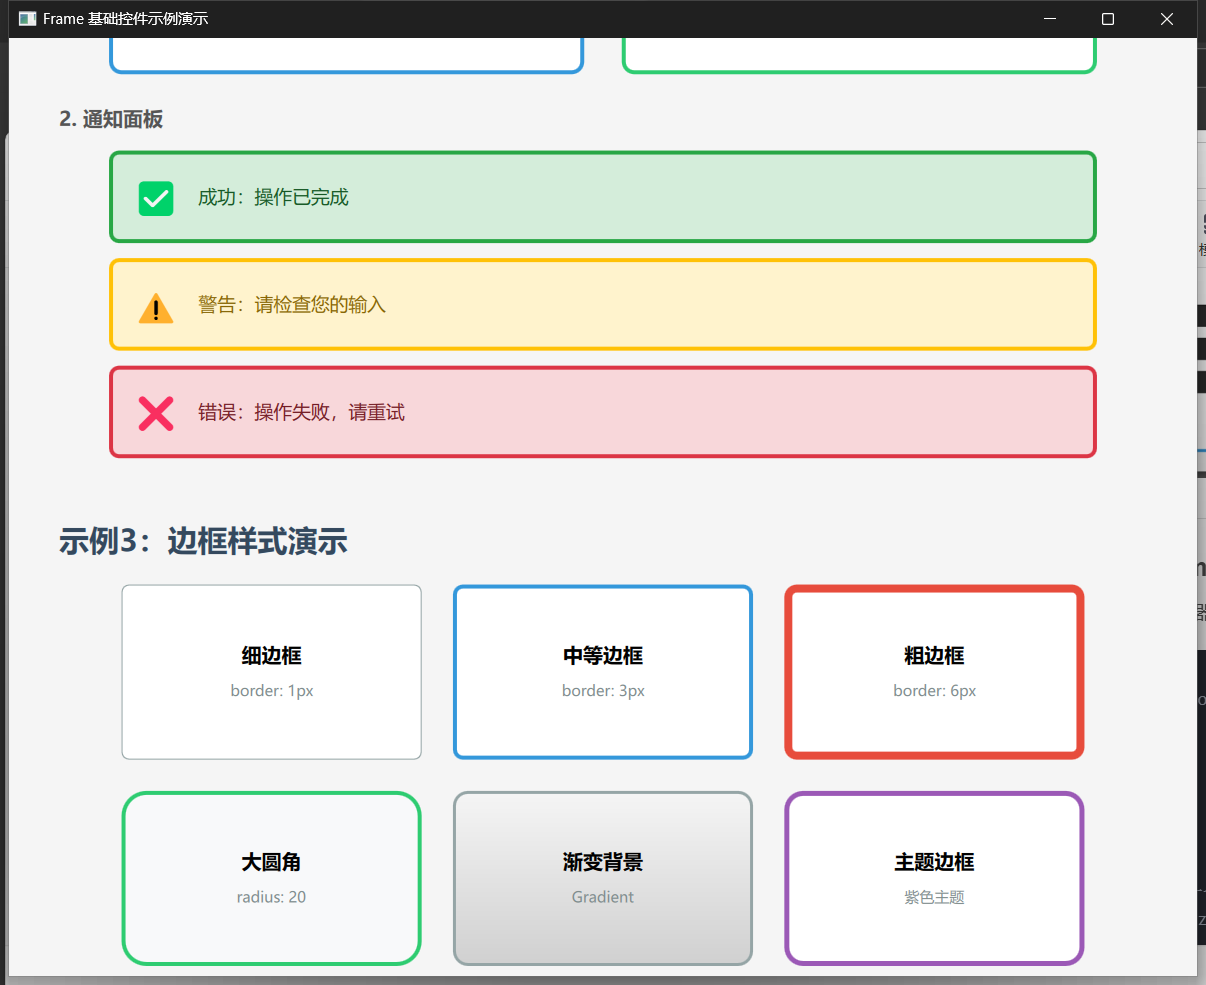Click the radius: 20 label
Image resolution: width=1206 pixels, height=985 pixels.
point(271,897)
